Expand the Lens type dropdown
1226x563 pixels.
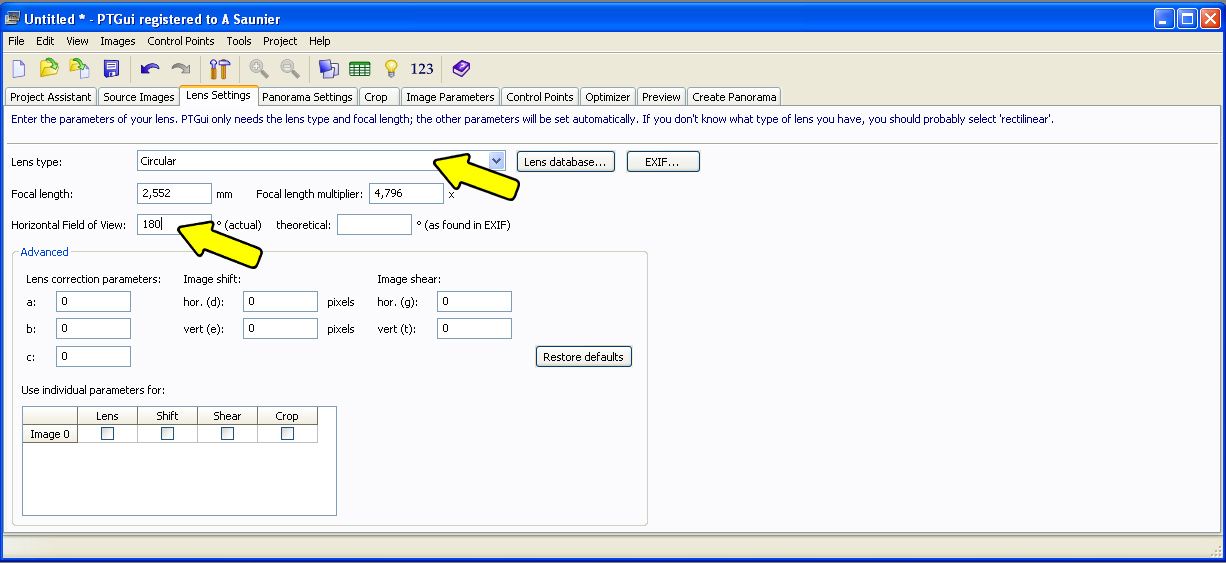497,161
